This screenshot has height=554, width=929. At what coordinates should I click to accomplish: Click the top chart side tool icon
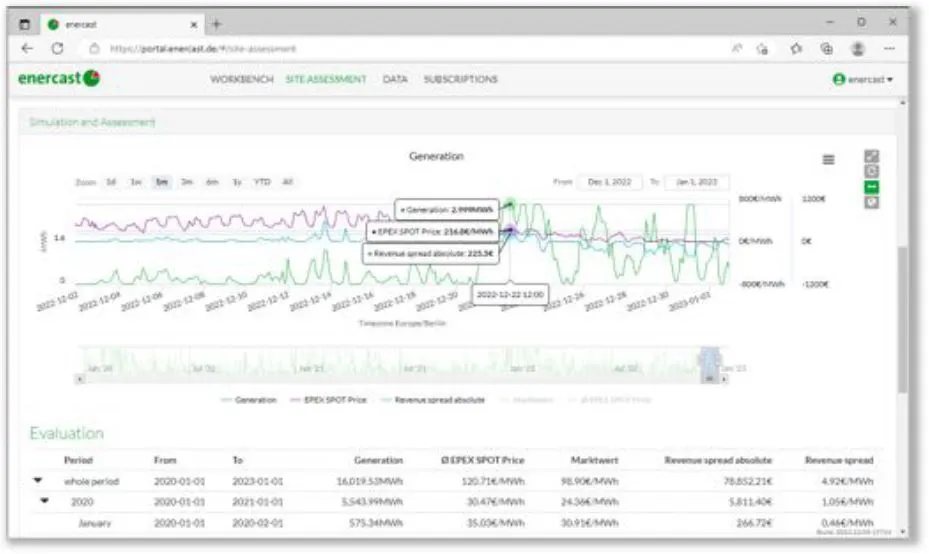coord(872,156)
